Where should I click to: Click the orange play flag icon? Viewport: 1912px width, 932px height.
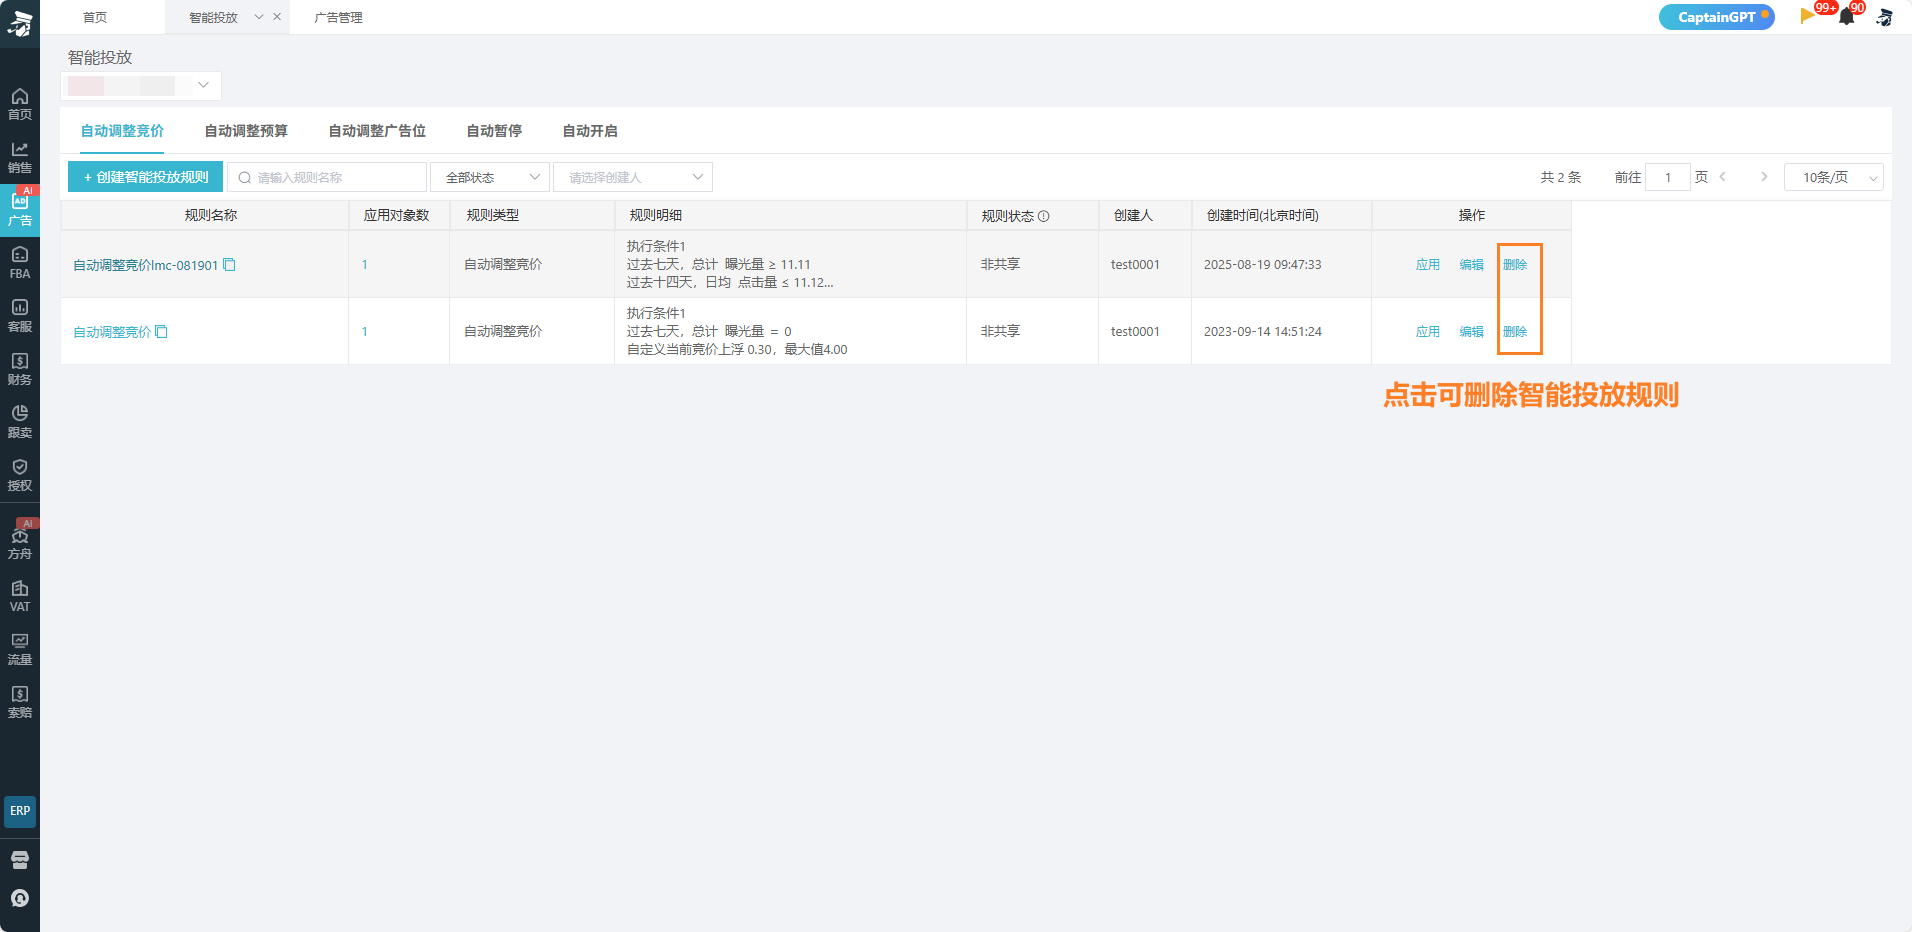coord(1807,16)
